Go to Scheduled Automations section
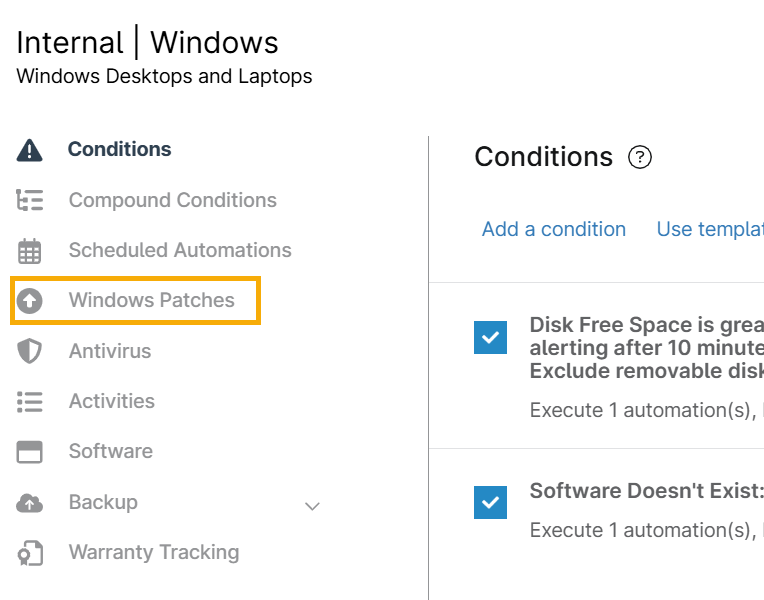 (x=180, y=250)
